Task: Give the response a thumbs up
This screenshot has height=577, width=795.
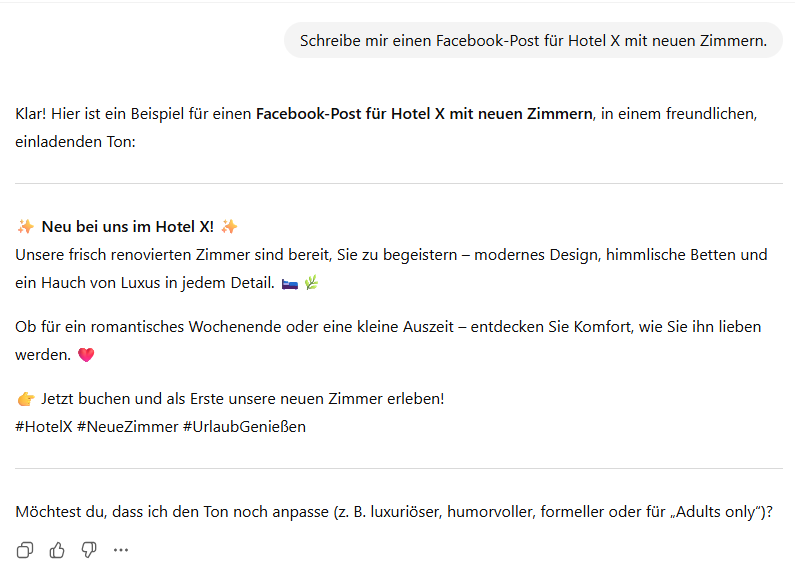Action: click(57, 549)
